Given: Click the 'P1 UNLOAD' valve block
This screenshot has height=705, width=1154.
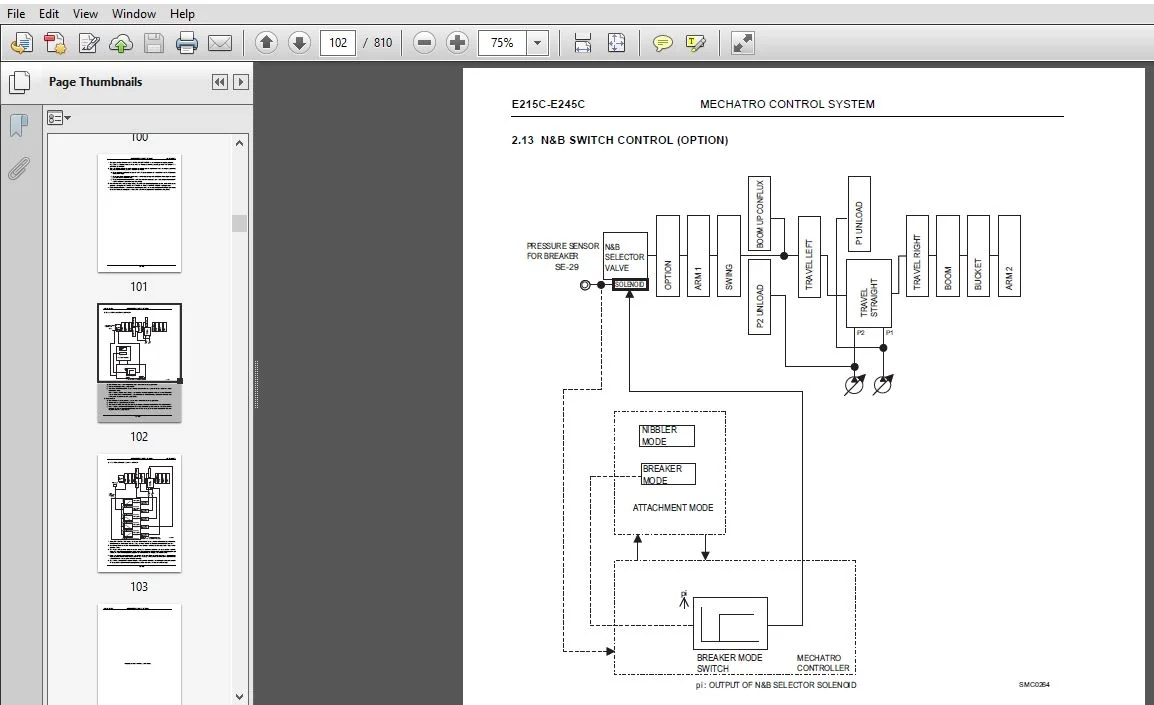Looking at the screenshot, I should [859, 214].
